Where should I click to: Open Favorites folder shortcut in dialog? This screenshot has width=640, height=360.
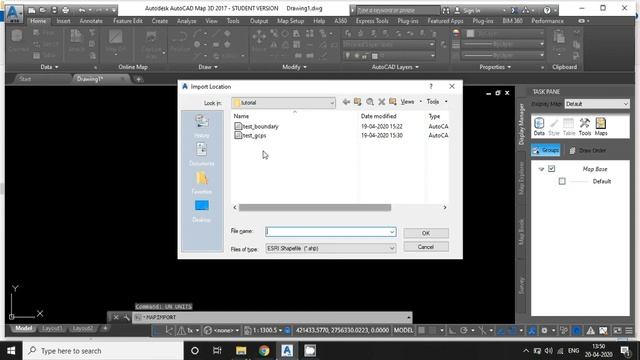[x=202, y=182]
